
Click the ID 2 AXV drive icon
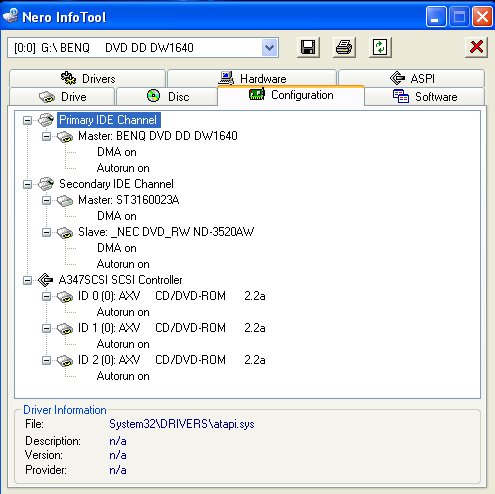[65, 360]
